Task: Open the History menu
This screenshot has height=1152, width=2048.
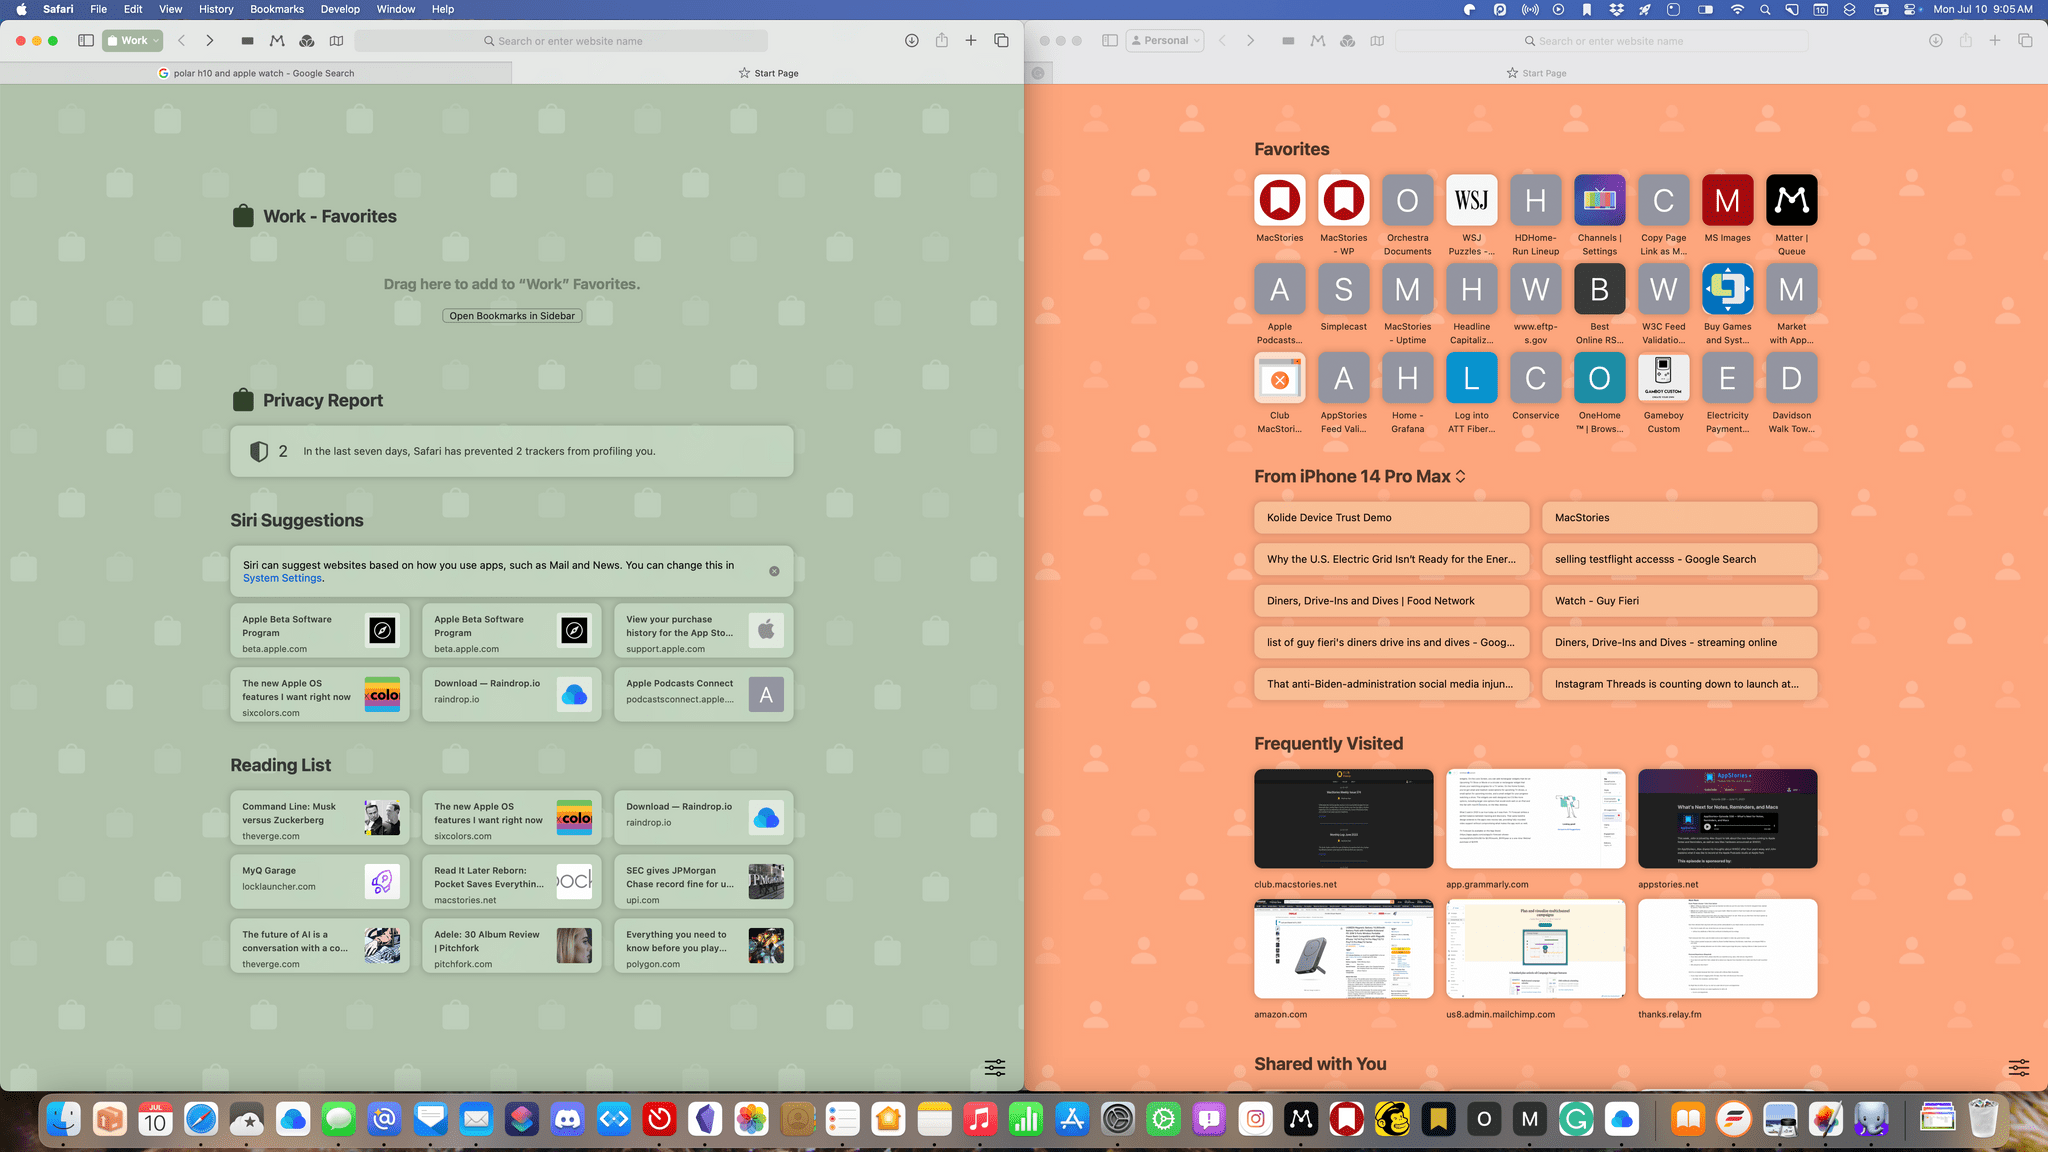Action: tap(216, 9)
